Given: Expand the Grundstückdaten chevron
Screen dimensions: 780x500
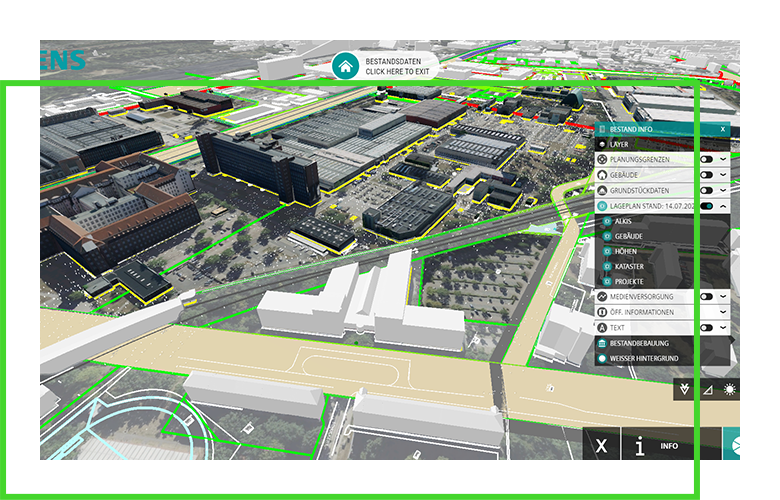Looking at the screenshot, I should (723, 191).
